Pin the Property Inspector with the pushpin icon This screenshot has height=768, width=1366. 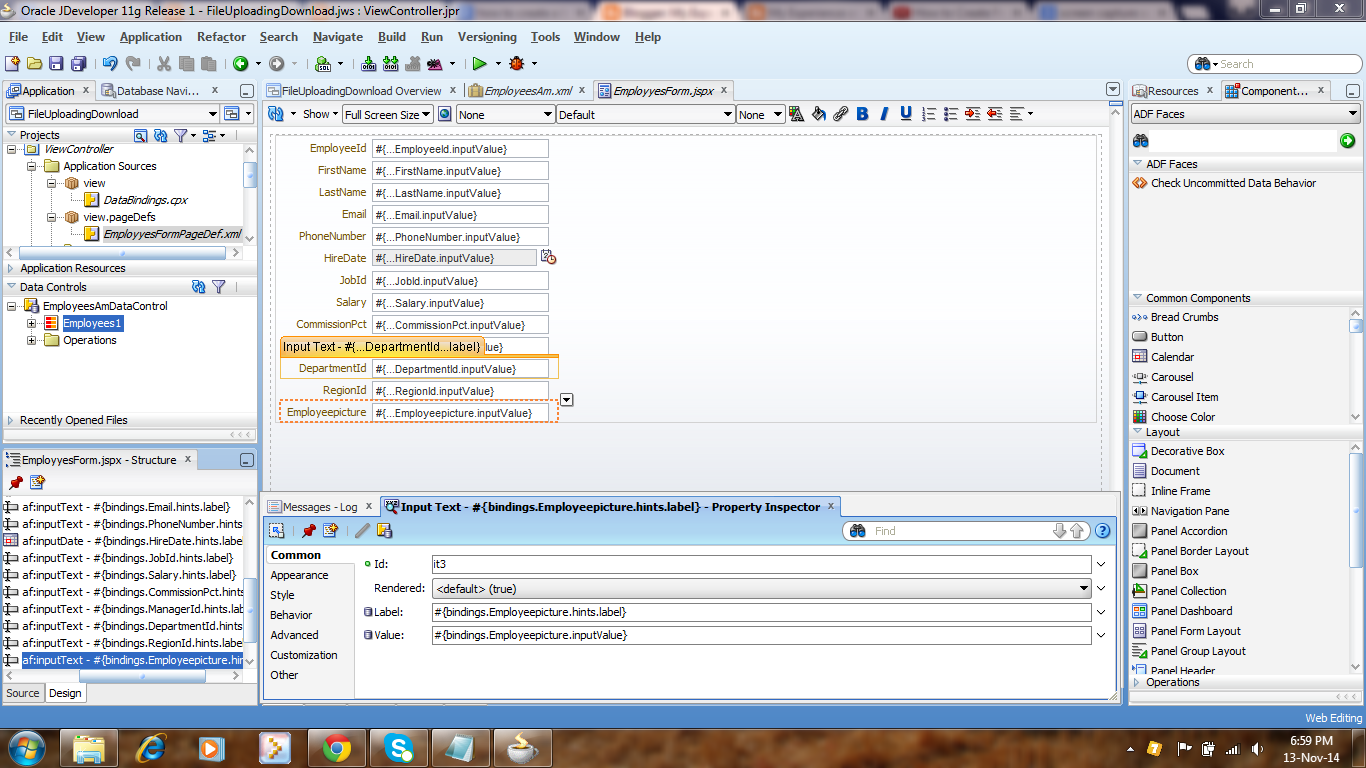(x=309, y=531)
